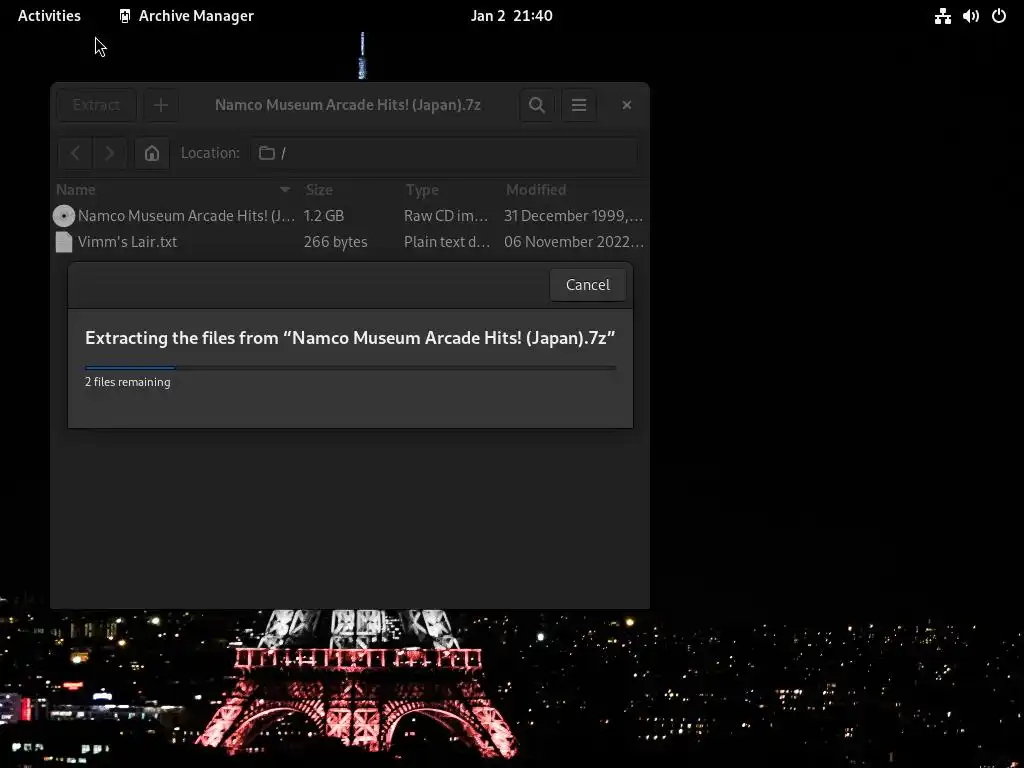Go forward with the right arrow button

(109, 153)
